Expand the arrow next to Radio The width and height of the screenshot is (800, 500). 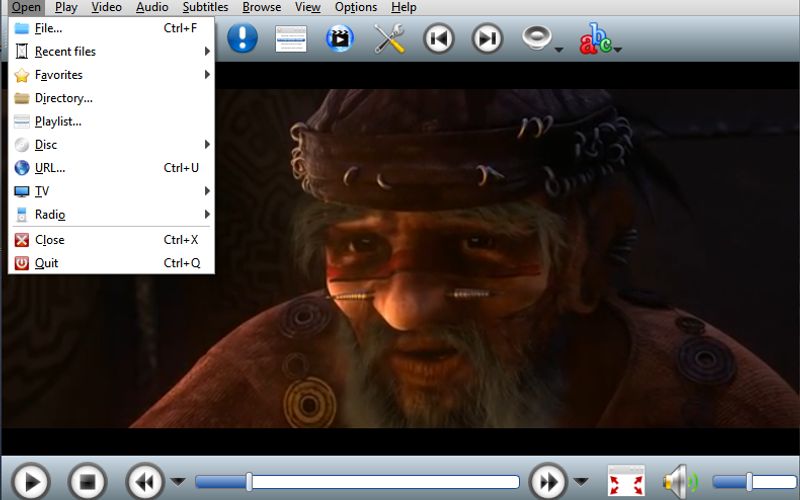[x=207, y=214]
